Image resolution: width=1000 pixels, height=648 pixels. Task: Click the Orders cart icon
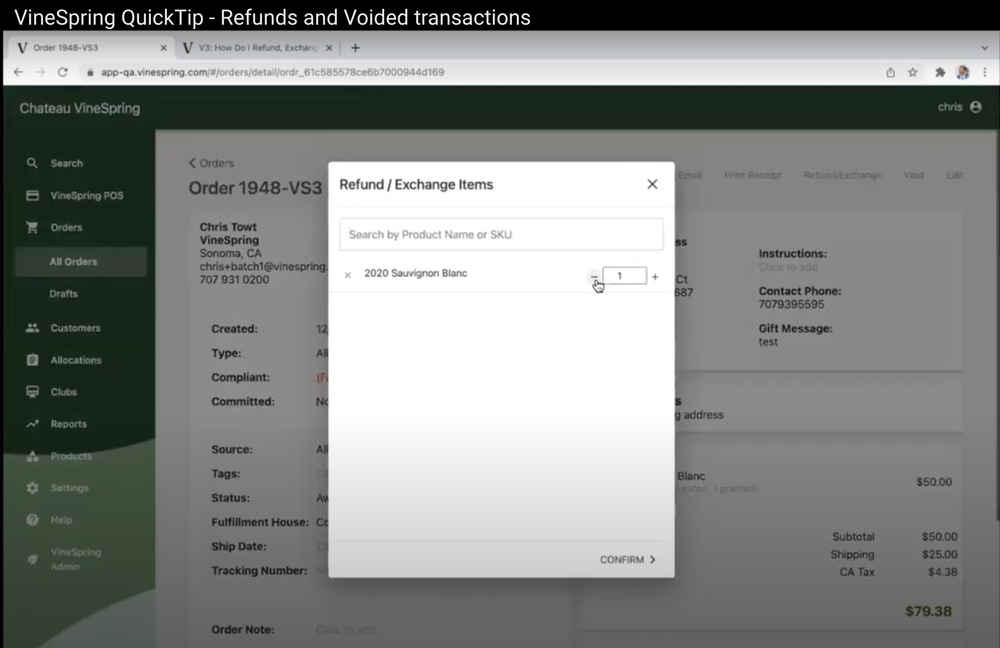32,227
